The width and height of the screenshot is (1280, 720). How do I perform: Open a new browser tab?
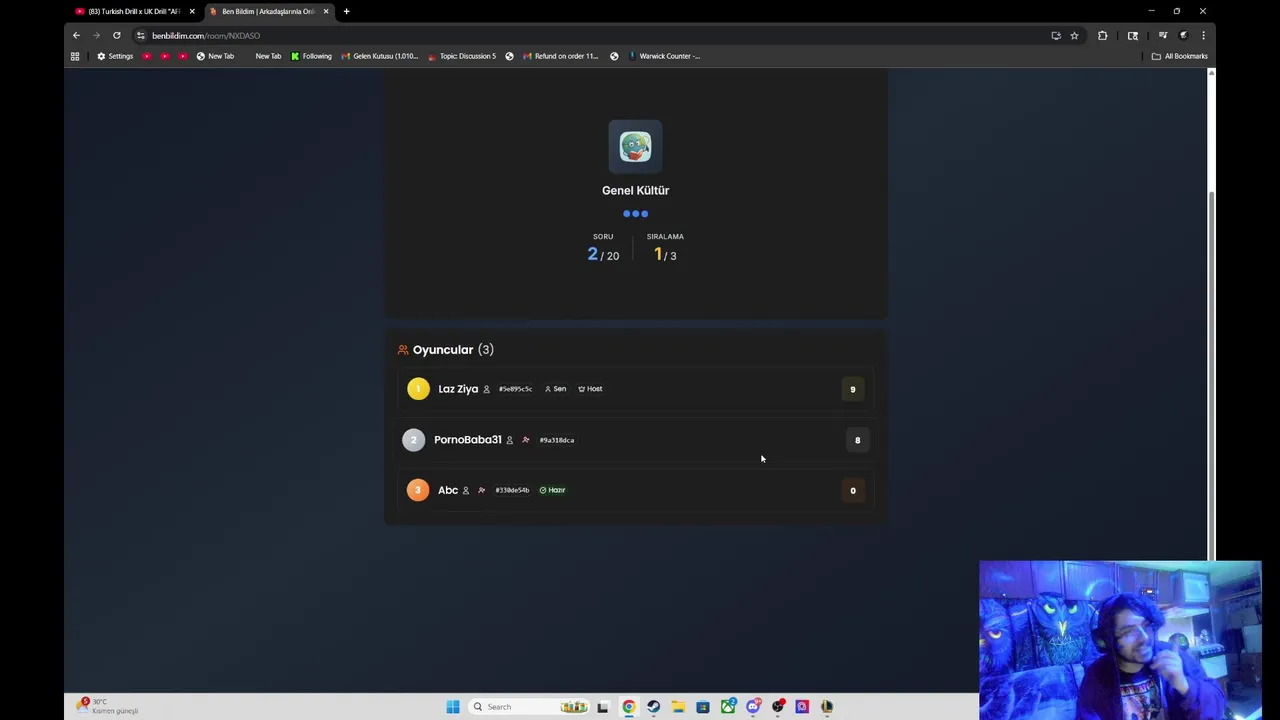pyautogui.click(x=346, y=11)
